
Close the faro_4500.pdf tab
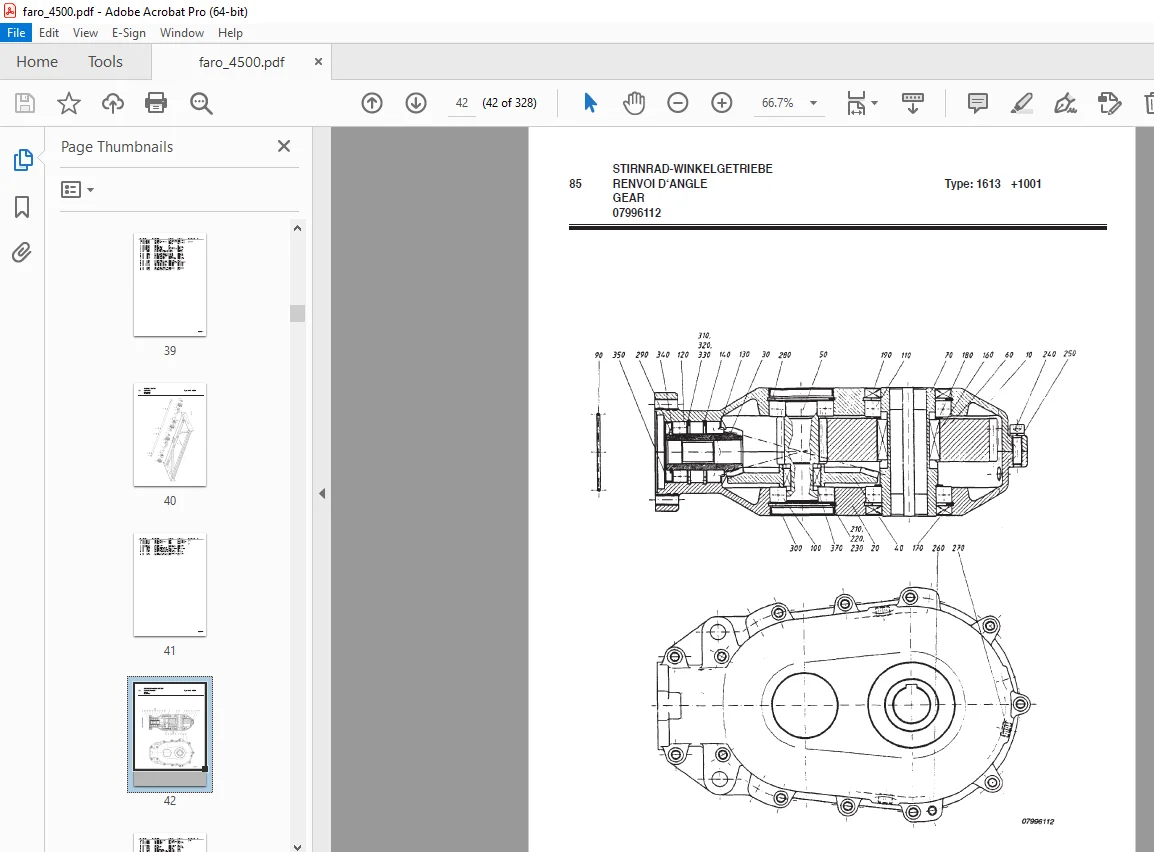pyautogui.click(x=318, y=62)
